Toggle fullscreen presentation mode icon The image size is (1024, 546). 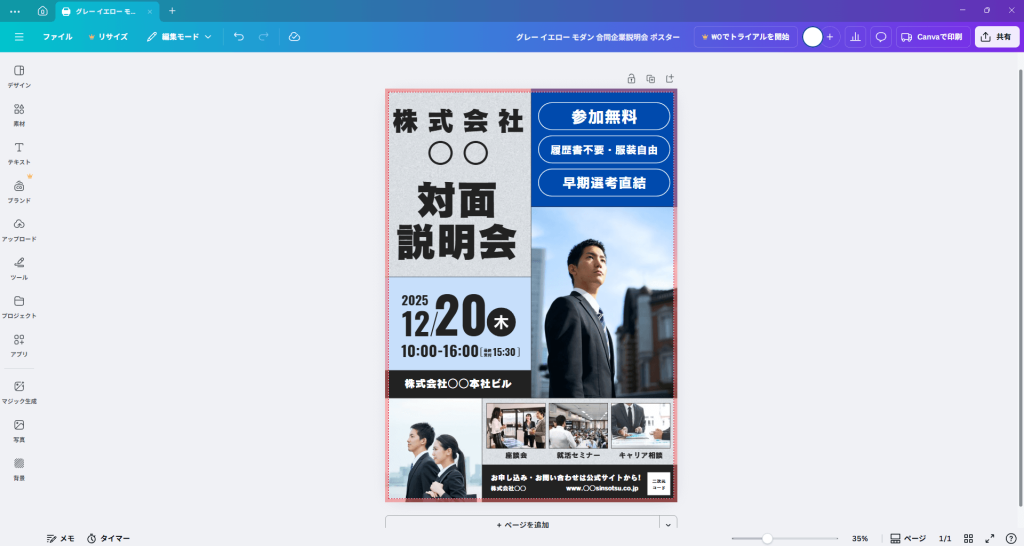[x=990, y=538]
